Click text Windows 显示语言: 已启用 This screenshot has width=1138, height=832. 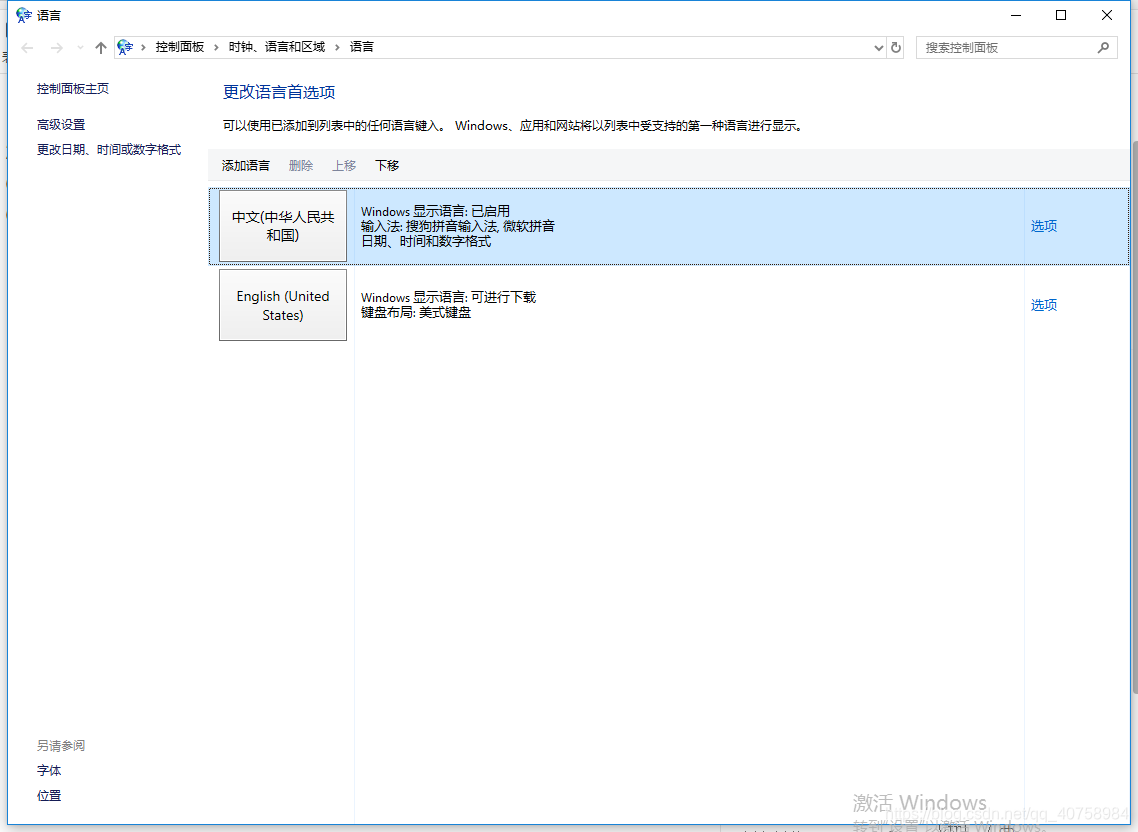[435, 211]
